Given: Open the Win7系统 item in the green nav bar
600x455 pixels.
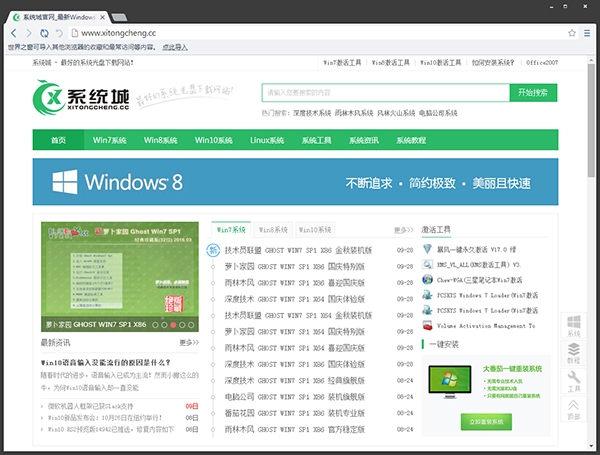Looking at the screenshot, I should click(x=109, y=140).
